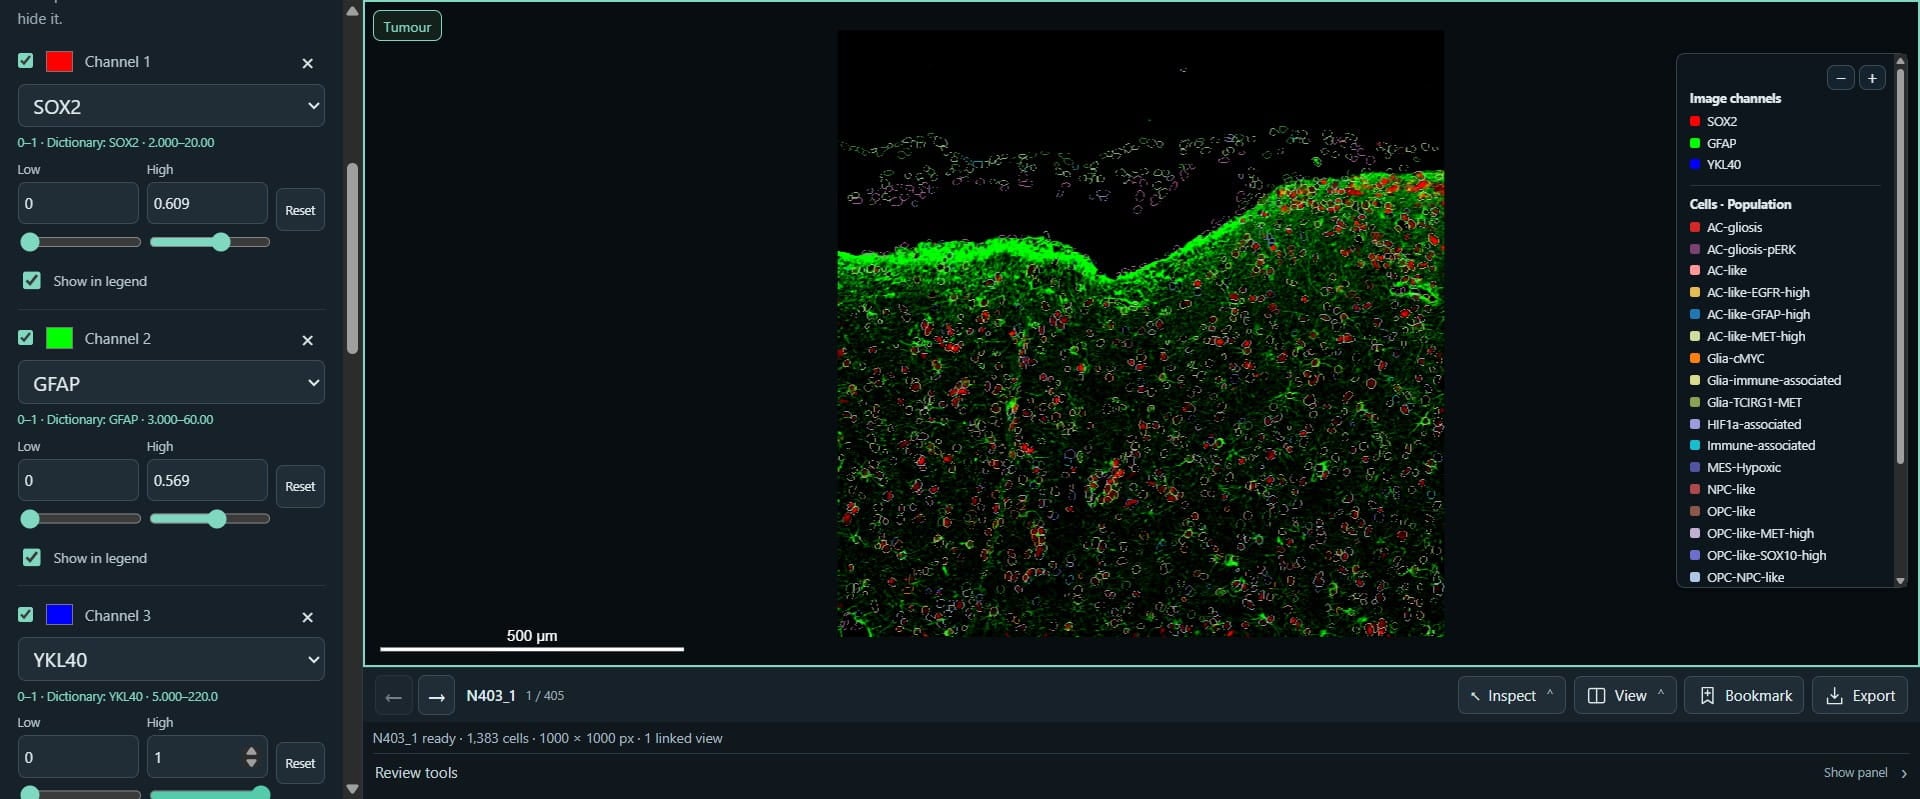Image resolution: width=1920 pixels, height=799 pixels.
Task: Open the SOX2 marker dropdown
Action: click(x=171, y=106)
